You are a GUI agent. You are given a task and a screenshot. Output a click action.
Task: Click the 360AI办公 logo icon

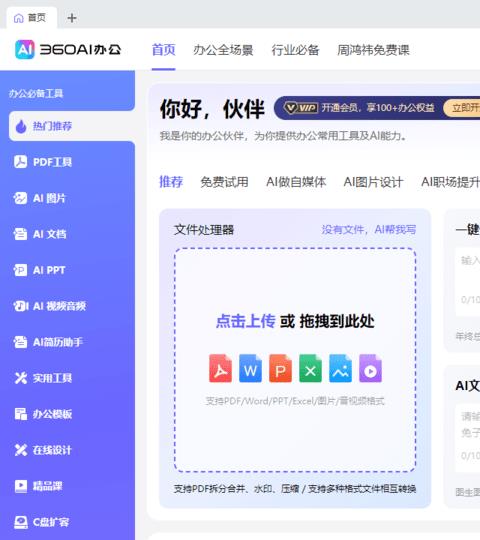25,50
